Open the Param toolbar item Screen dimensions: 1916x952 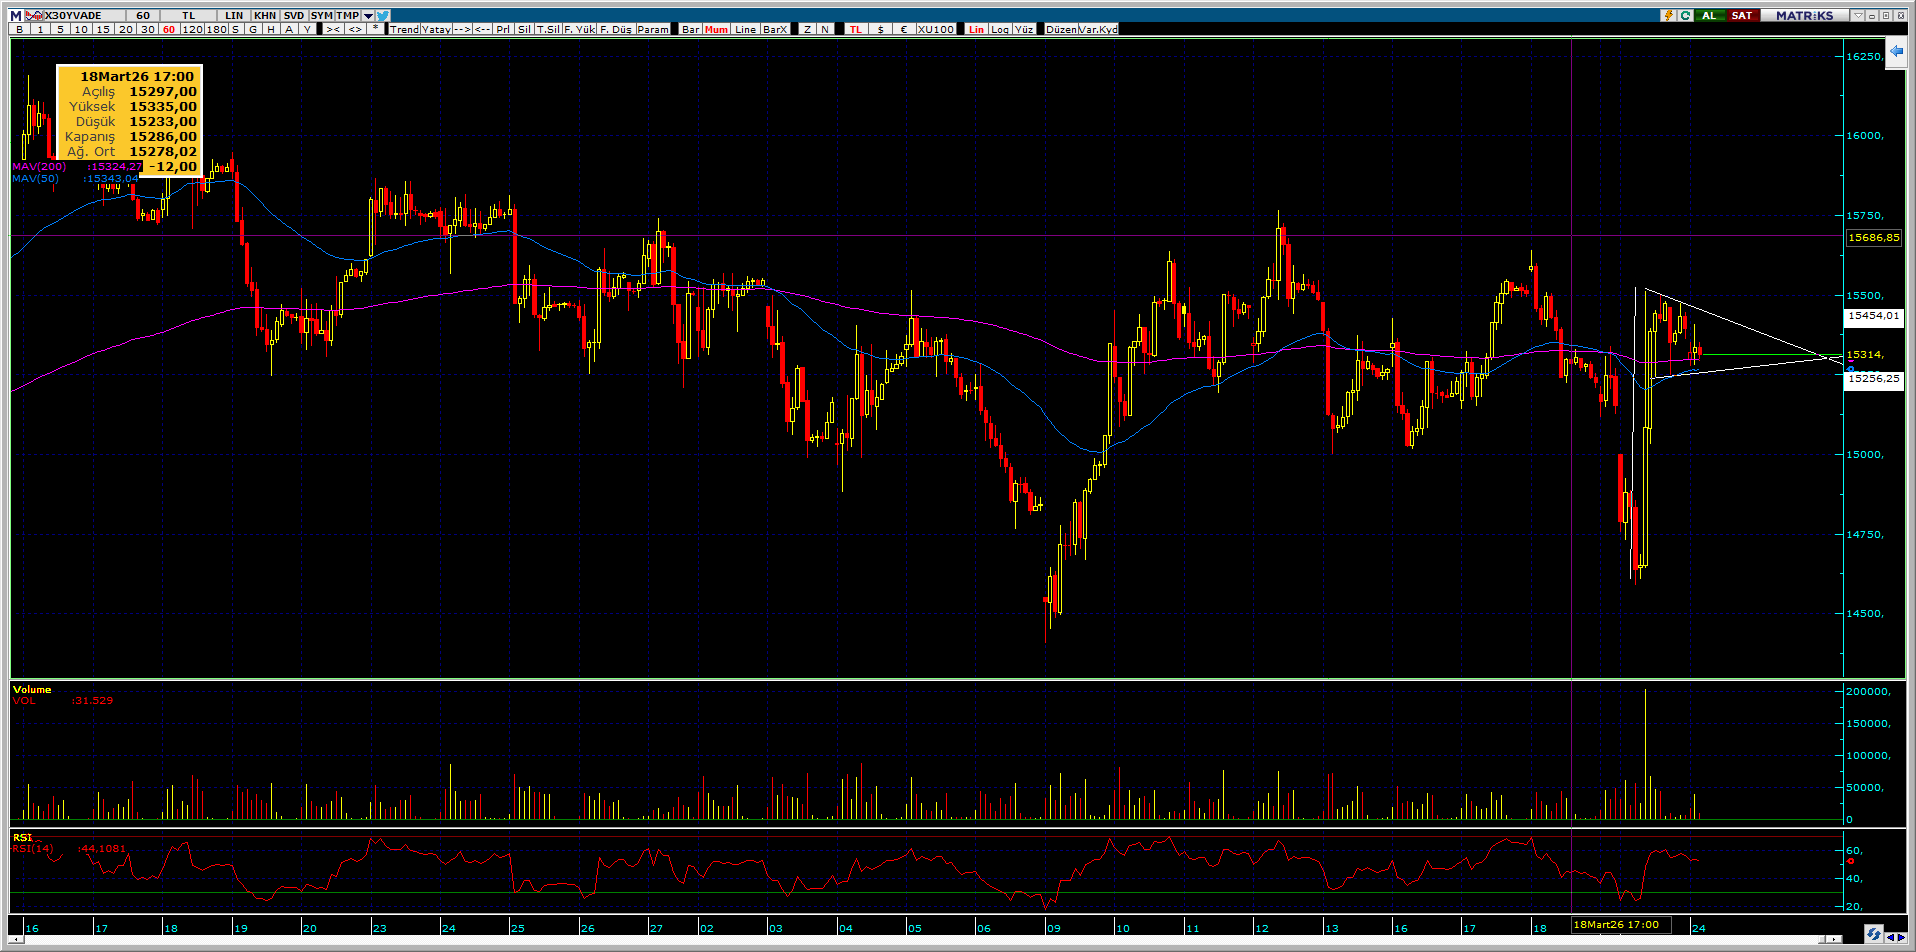click(x=653, y=29)
